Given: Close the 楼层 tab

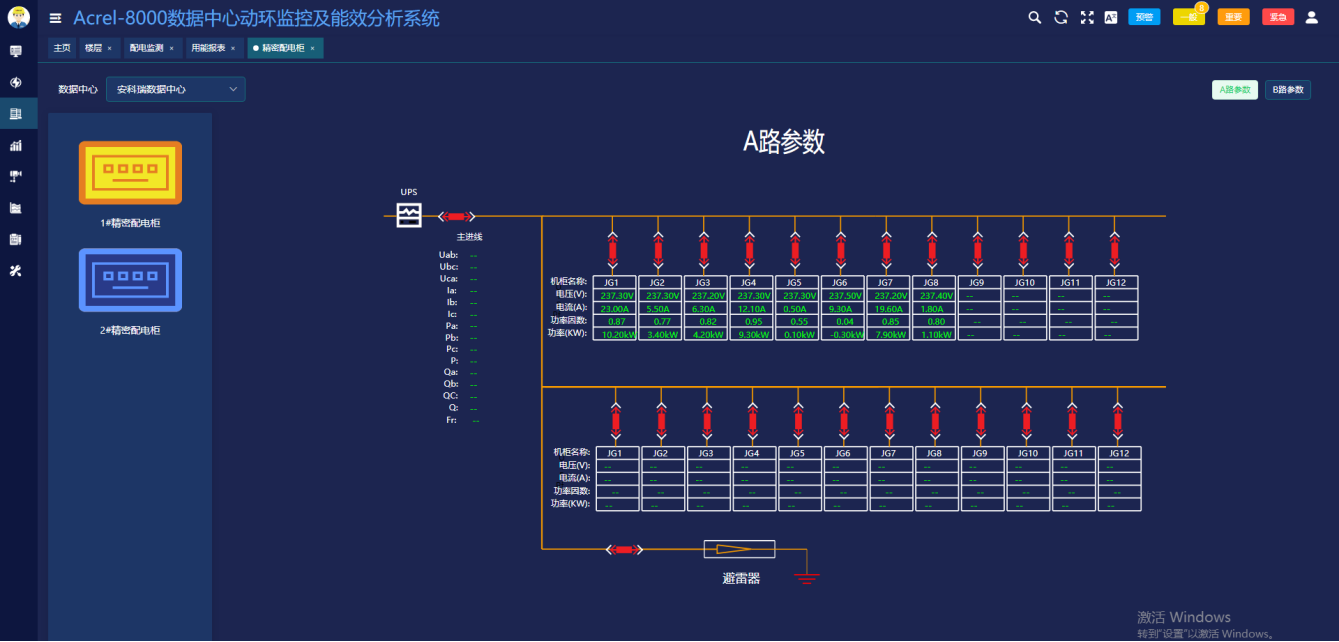Looking at the screenshot, I should [110, 48].
